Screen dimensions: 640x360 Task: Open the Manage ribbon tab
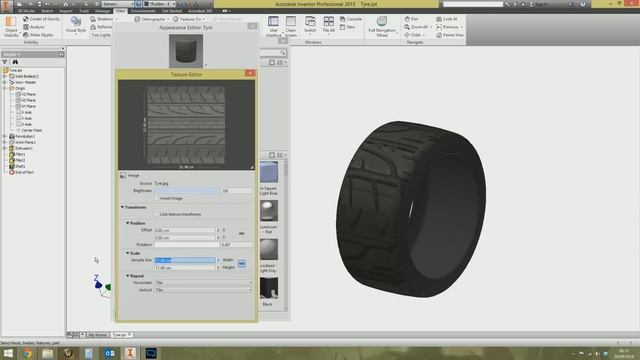click(102, 11)
